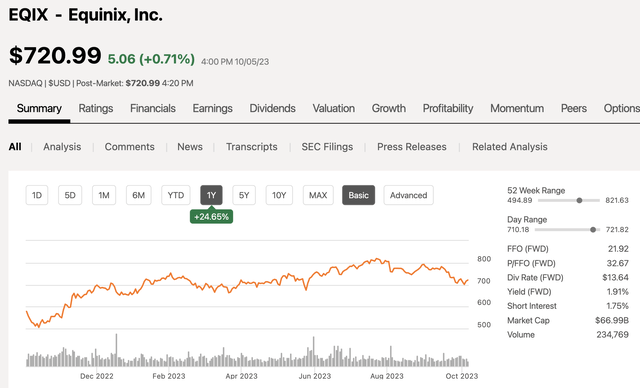Go to the Earnings tab
Image resolution: width=640 pixels, height=388 pixels.
coord(212,109)
